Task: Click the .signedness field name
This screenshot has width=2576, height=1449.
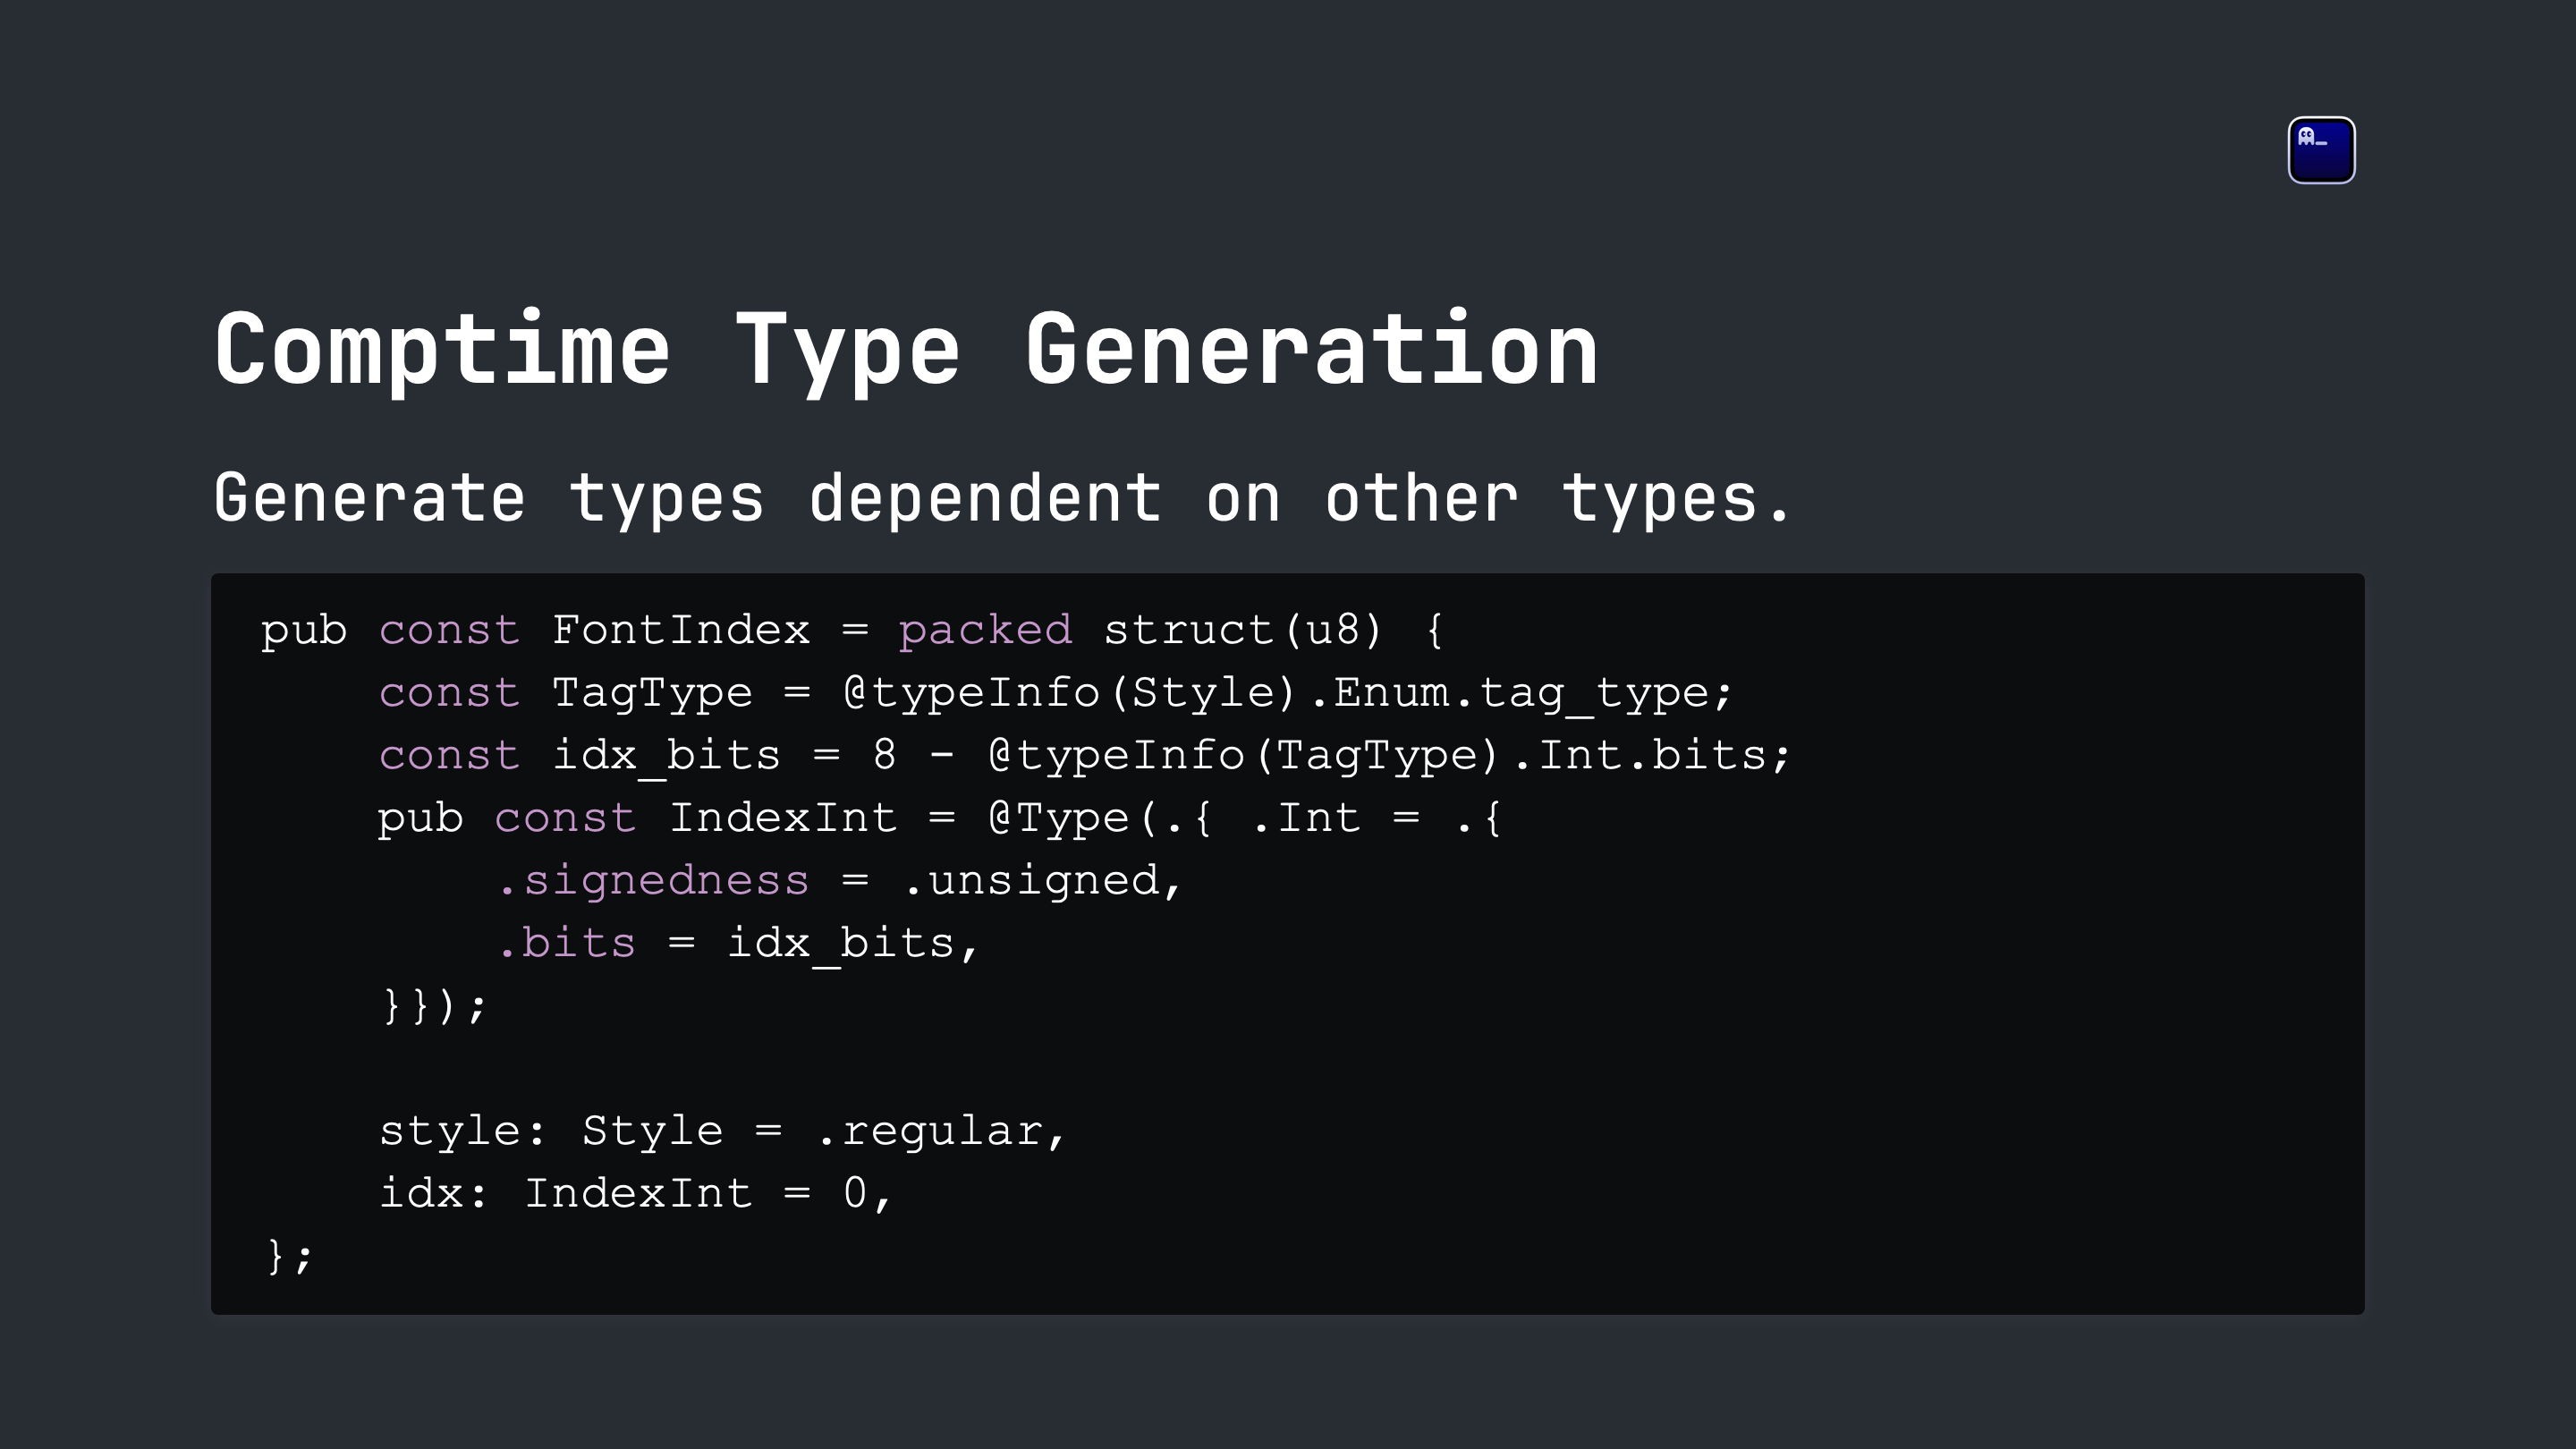Action: 652,881
